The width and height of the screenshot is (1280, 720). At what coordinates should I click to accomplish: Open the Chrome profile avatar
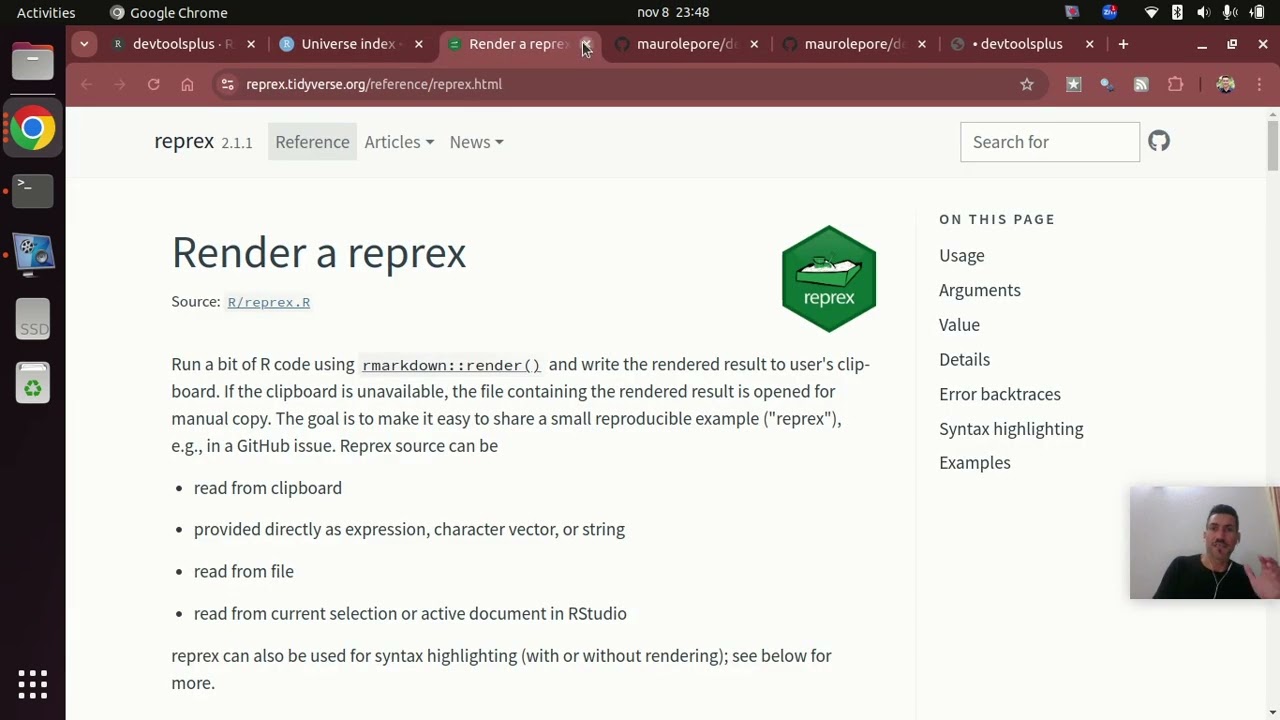(x=1225, y=84)
